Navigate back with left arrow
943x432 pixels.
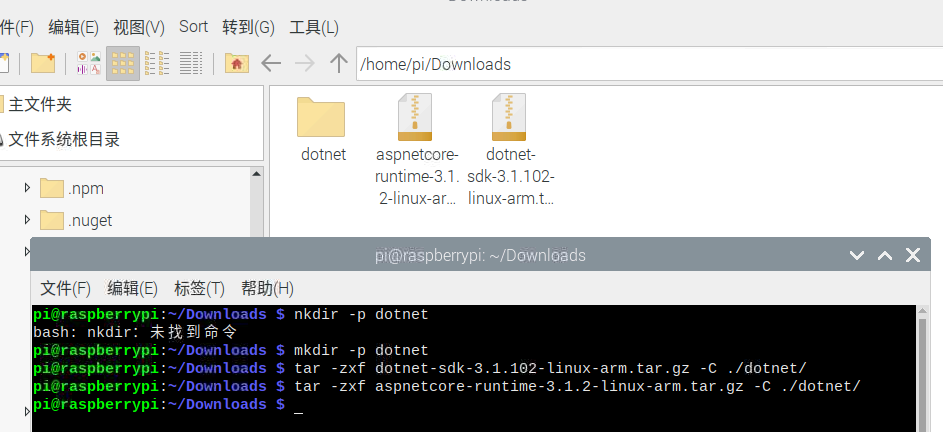click(x=271, y=63)
